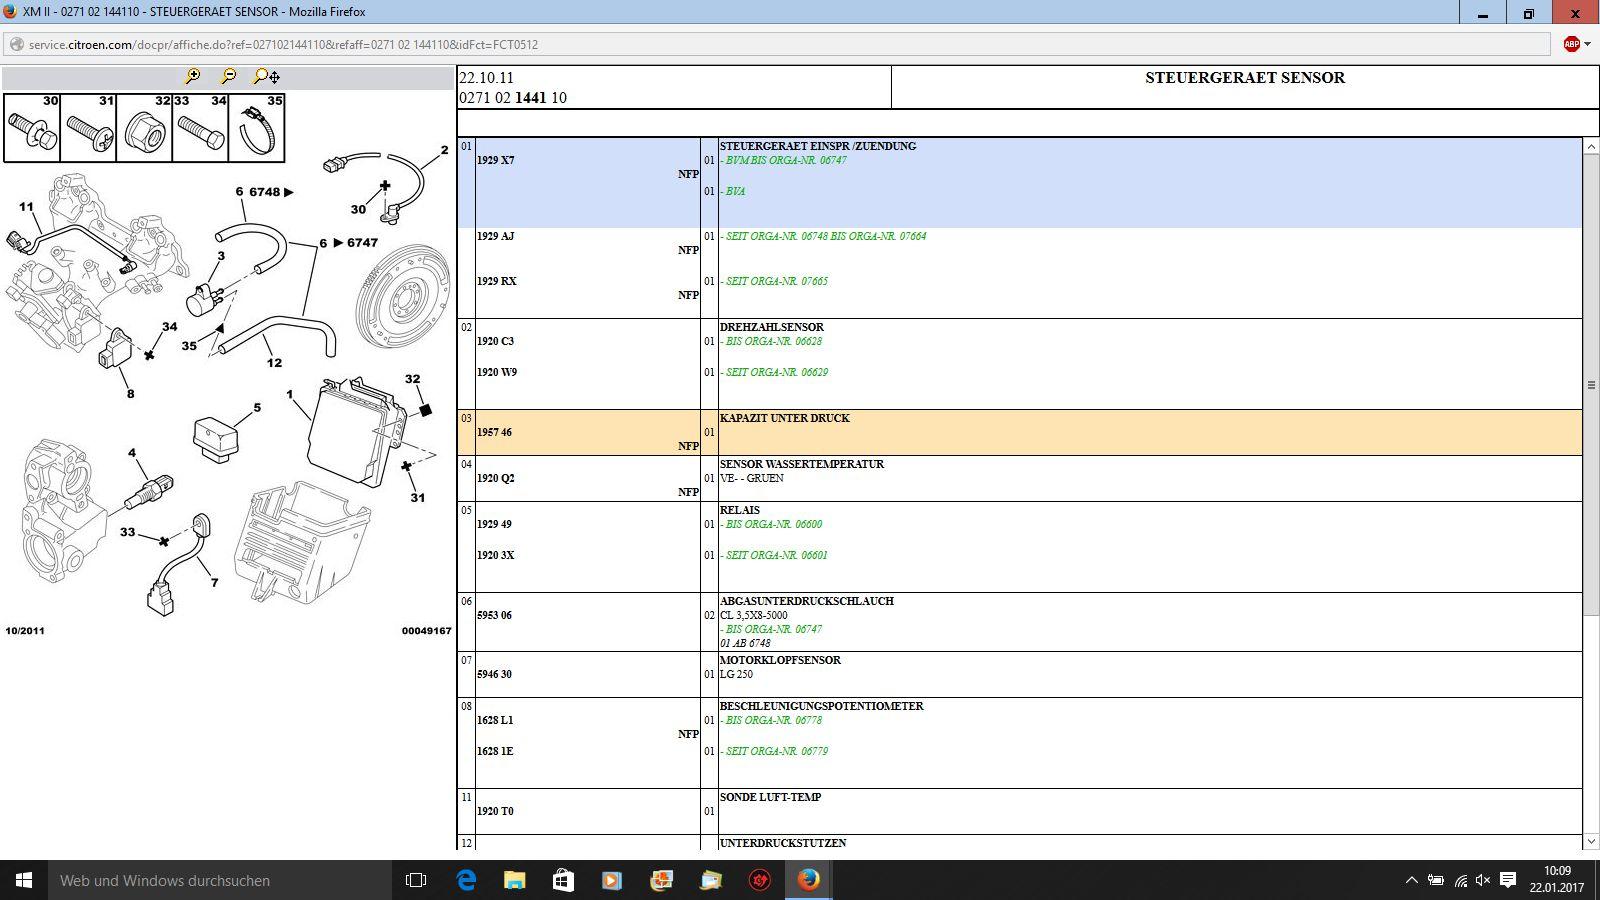Switch to Firefox in the taskbar
The height and width of the screenshot is (900, 1600).
click(808, 880)
